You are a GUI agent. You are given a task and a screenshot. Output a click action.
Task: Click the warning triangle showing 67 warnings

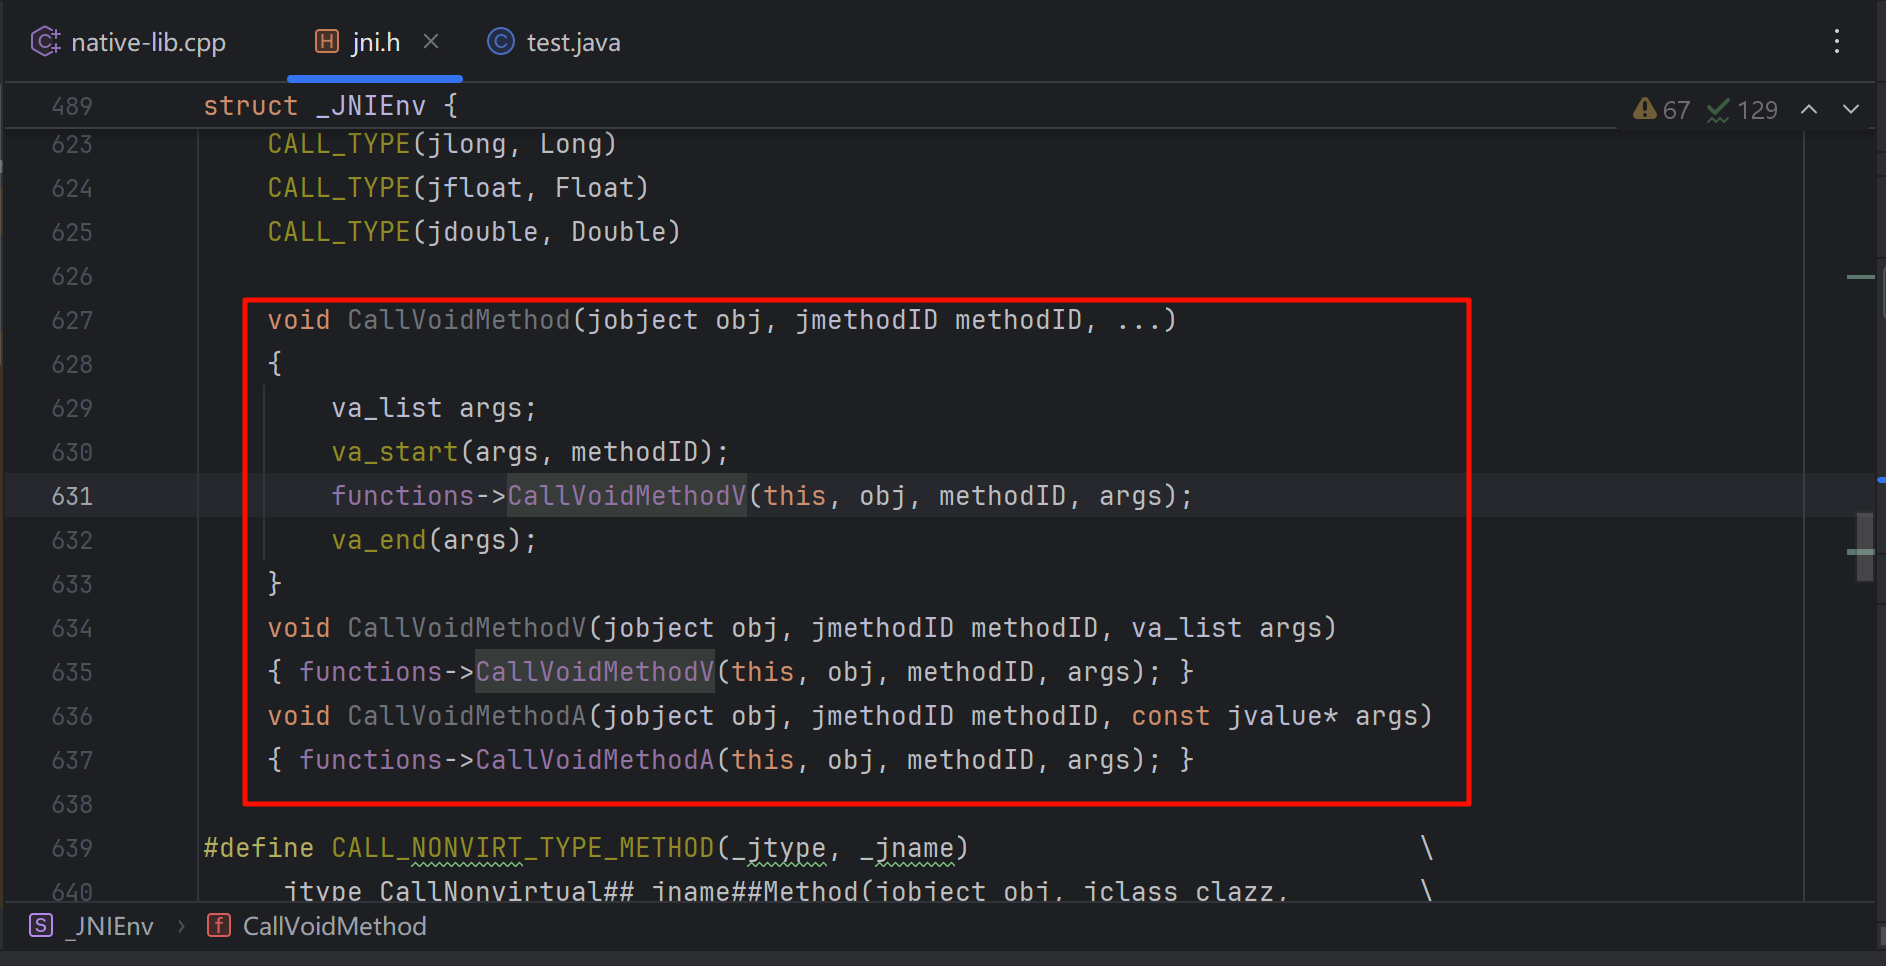(x=1644, y=109)
